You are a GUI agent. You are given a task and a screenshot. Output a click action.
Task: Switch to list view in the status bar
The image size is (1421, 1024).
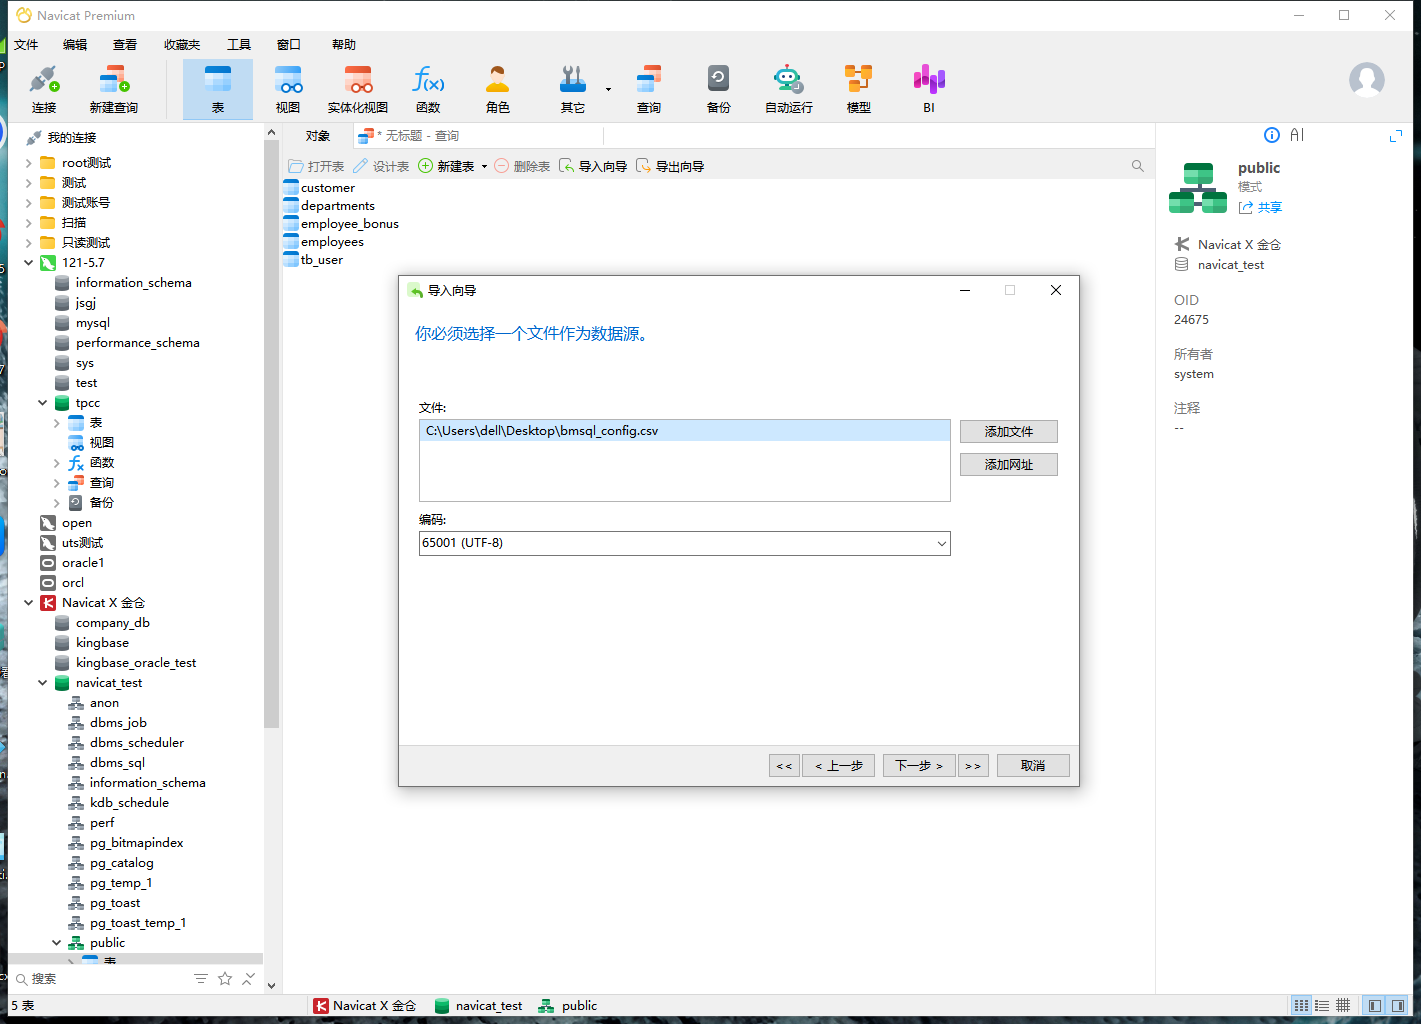pyautogui.click(x=1322, y=1006)
